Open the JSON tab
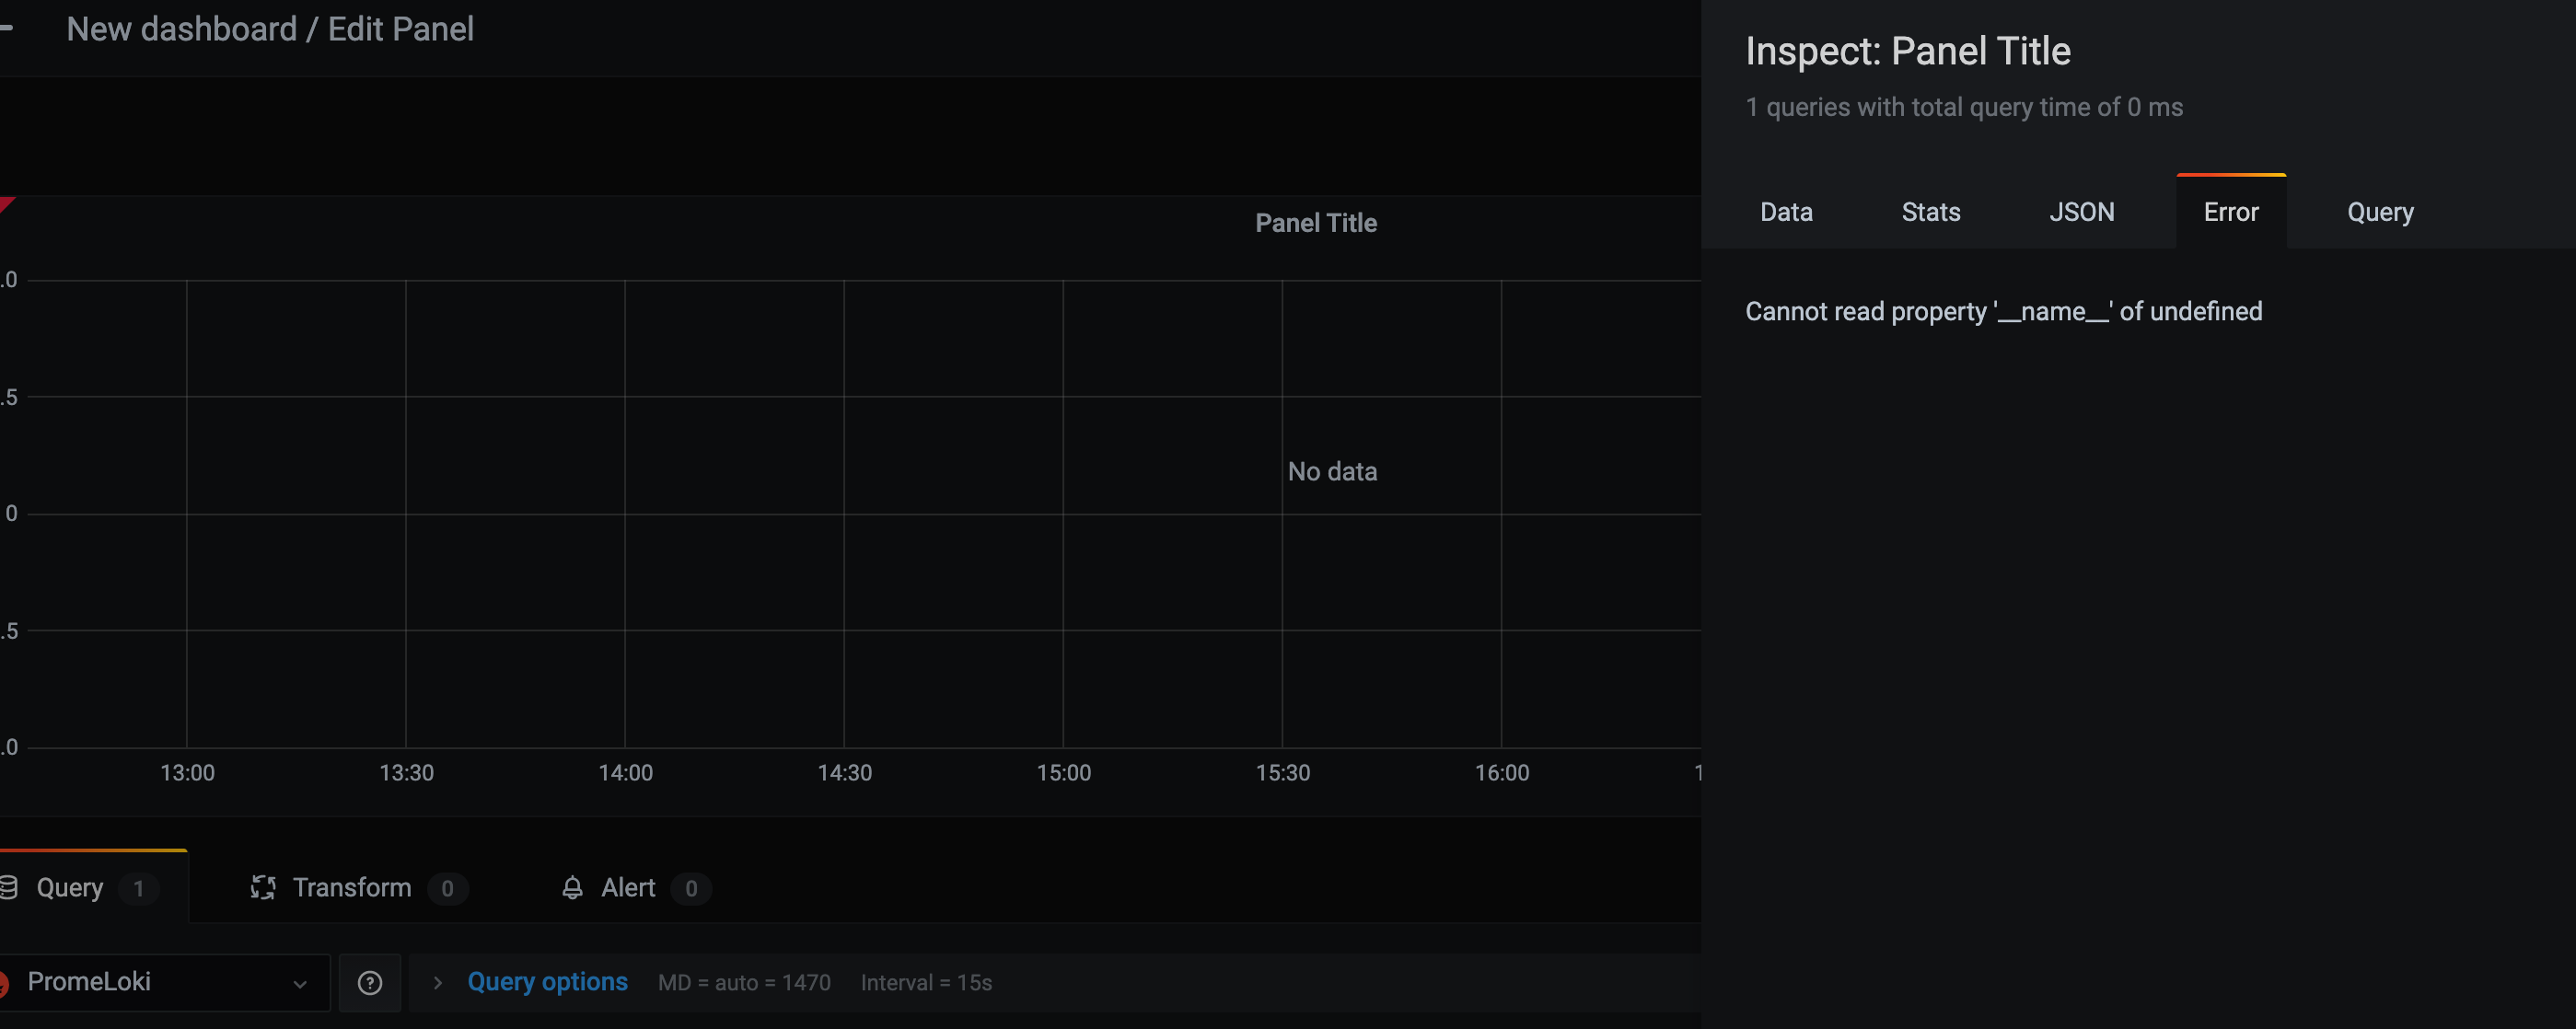Screen dimensions: 2576x1029 click(x=2081, y=212)
